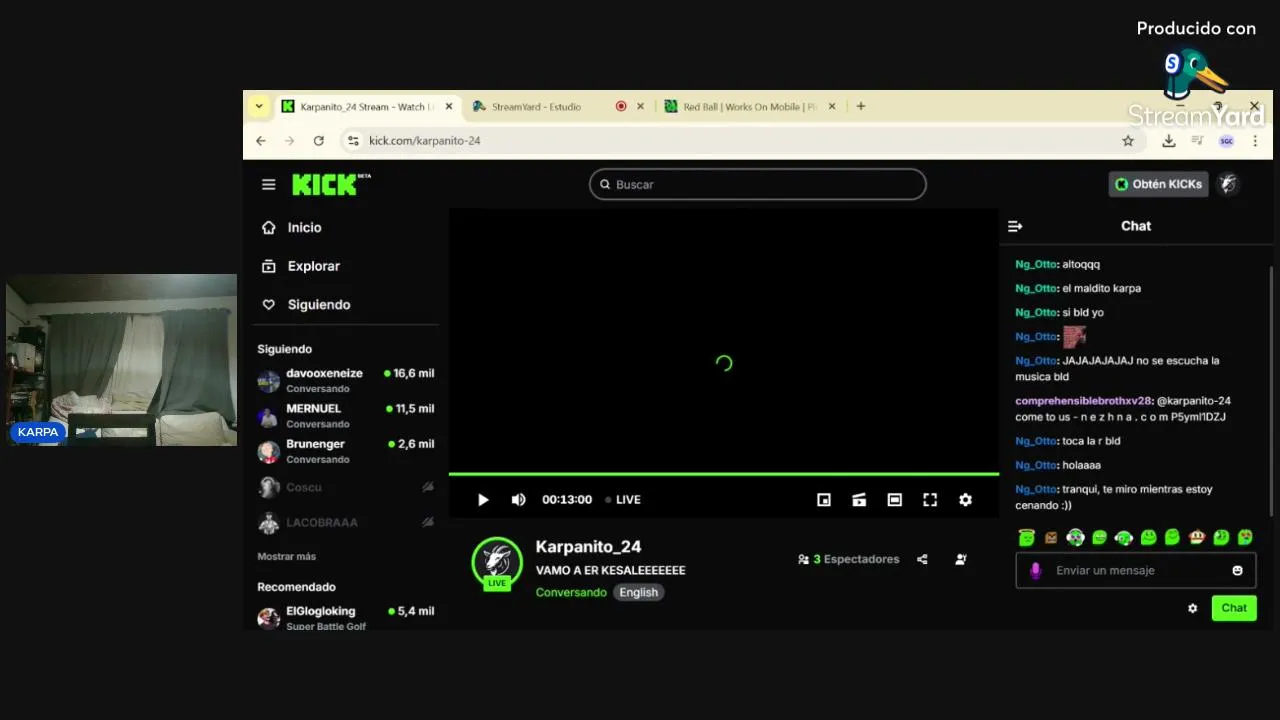Open the Kick hamburger sidebar menu
The width and height of the screenshot is (1280, 720).
268,184
